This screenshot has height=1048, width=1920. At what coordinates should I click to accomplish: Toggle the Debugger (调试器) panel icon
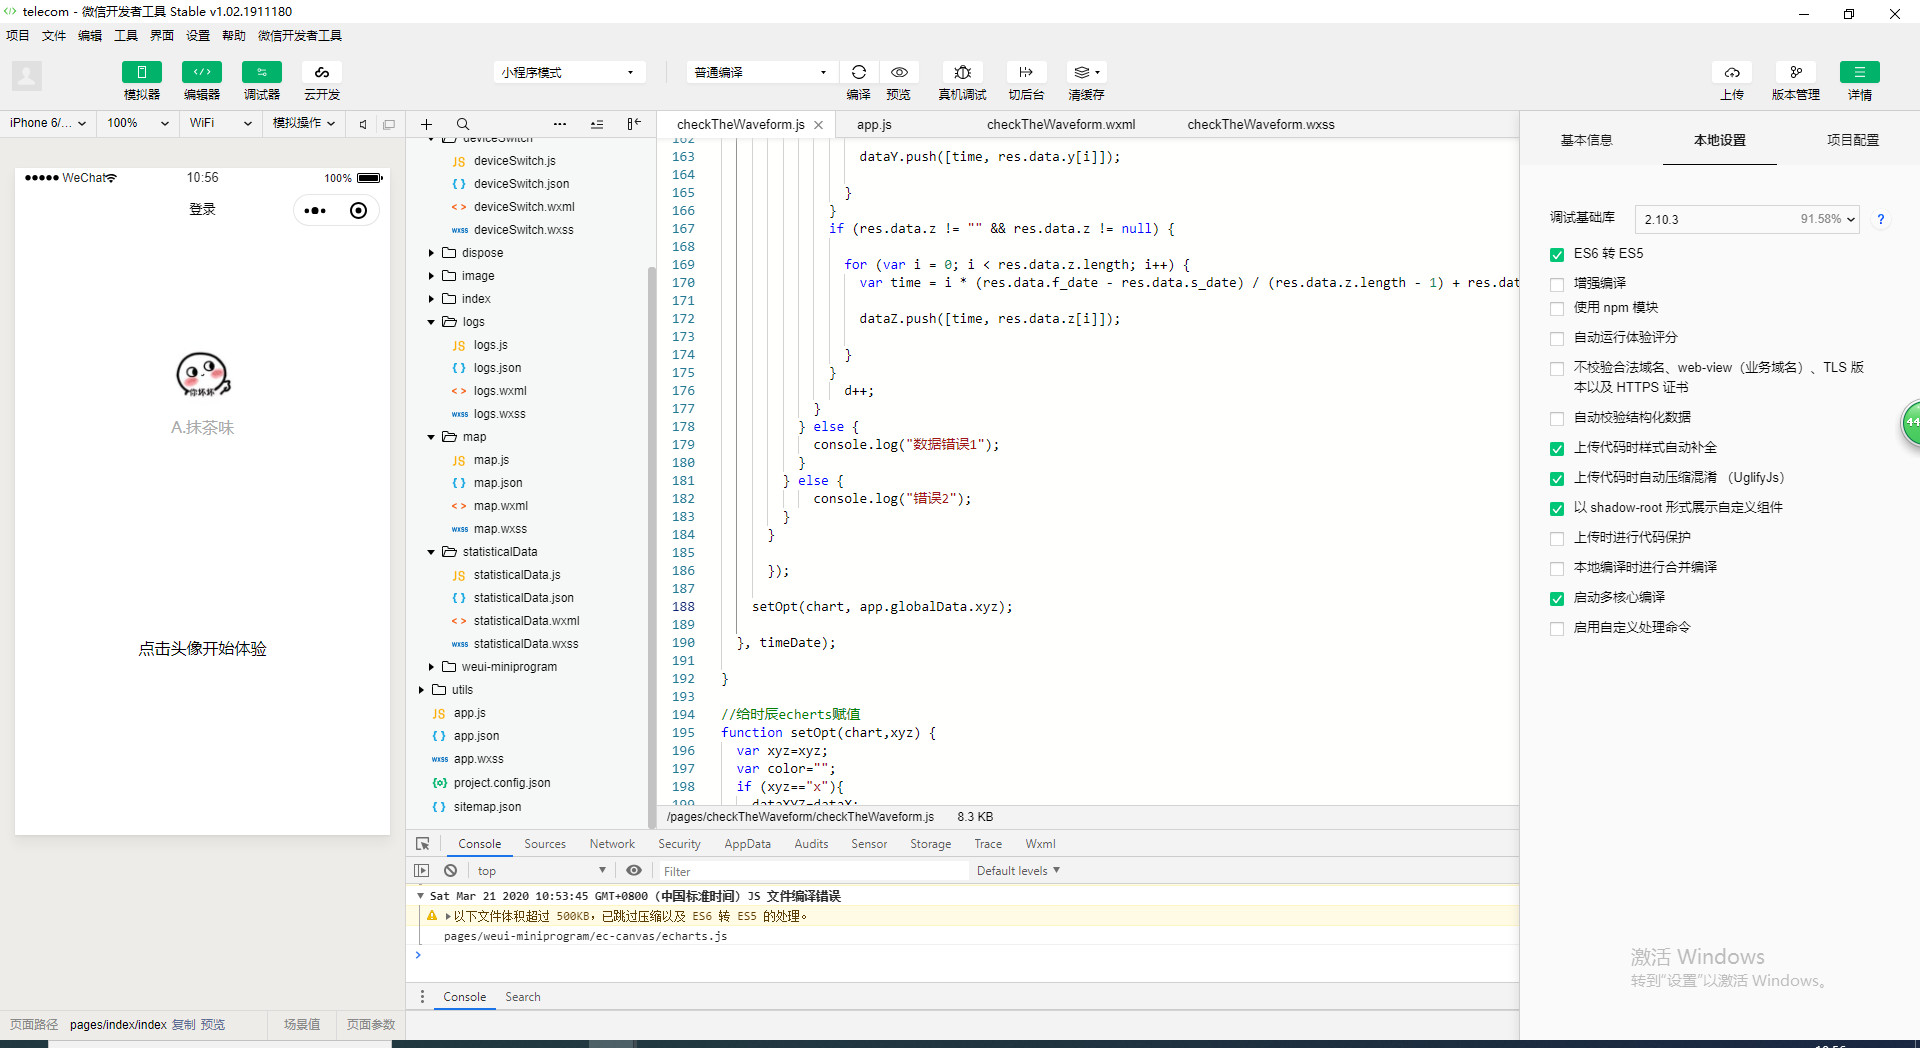click(x=261, y=72)
